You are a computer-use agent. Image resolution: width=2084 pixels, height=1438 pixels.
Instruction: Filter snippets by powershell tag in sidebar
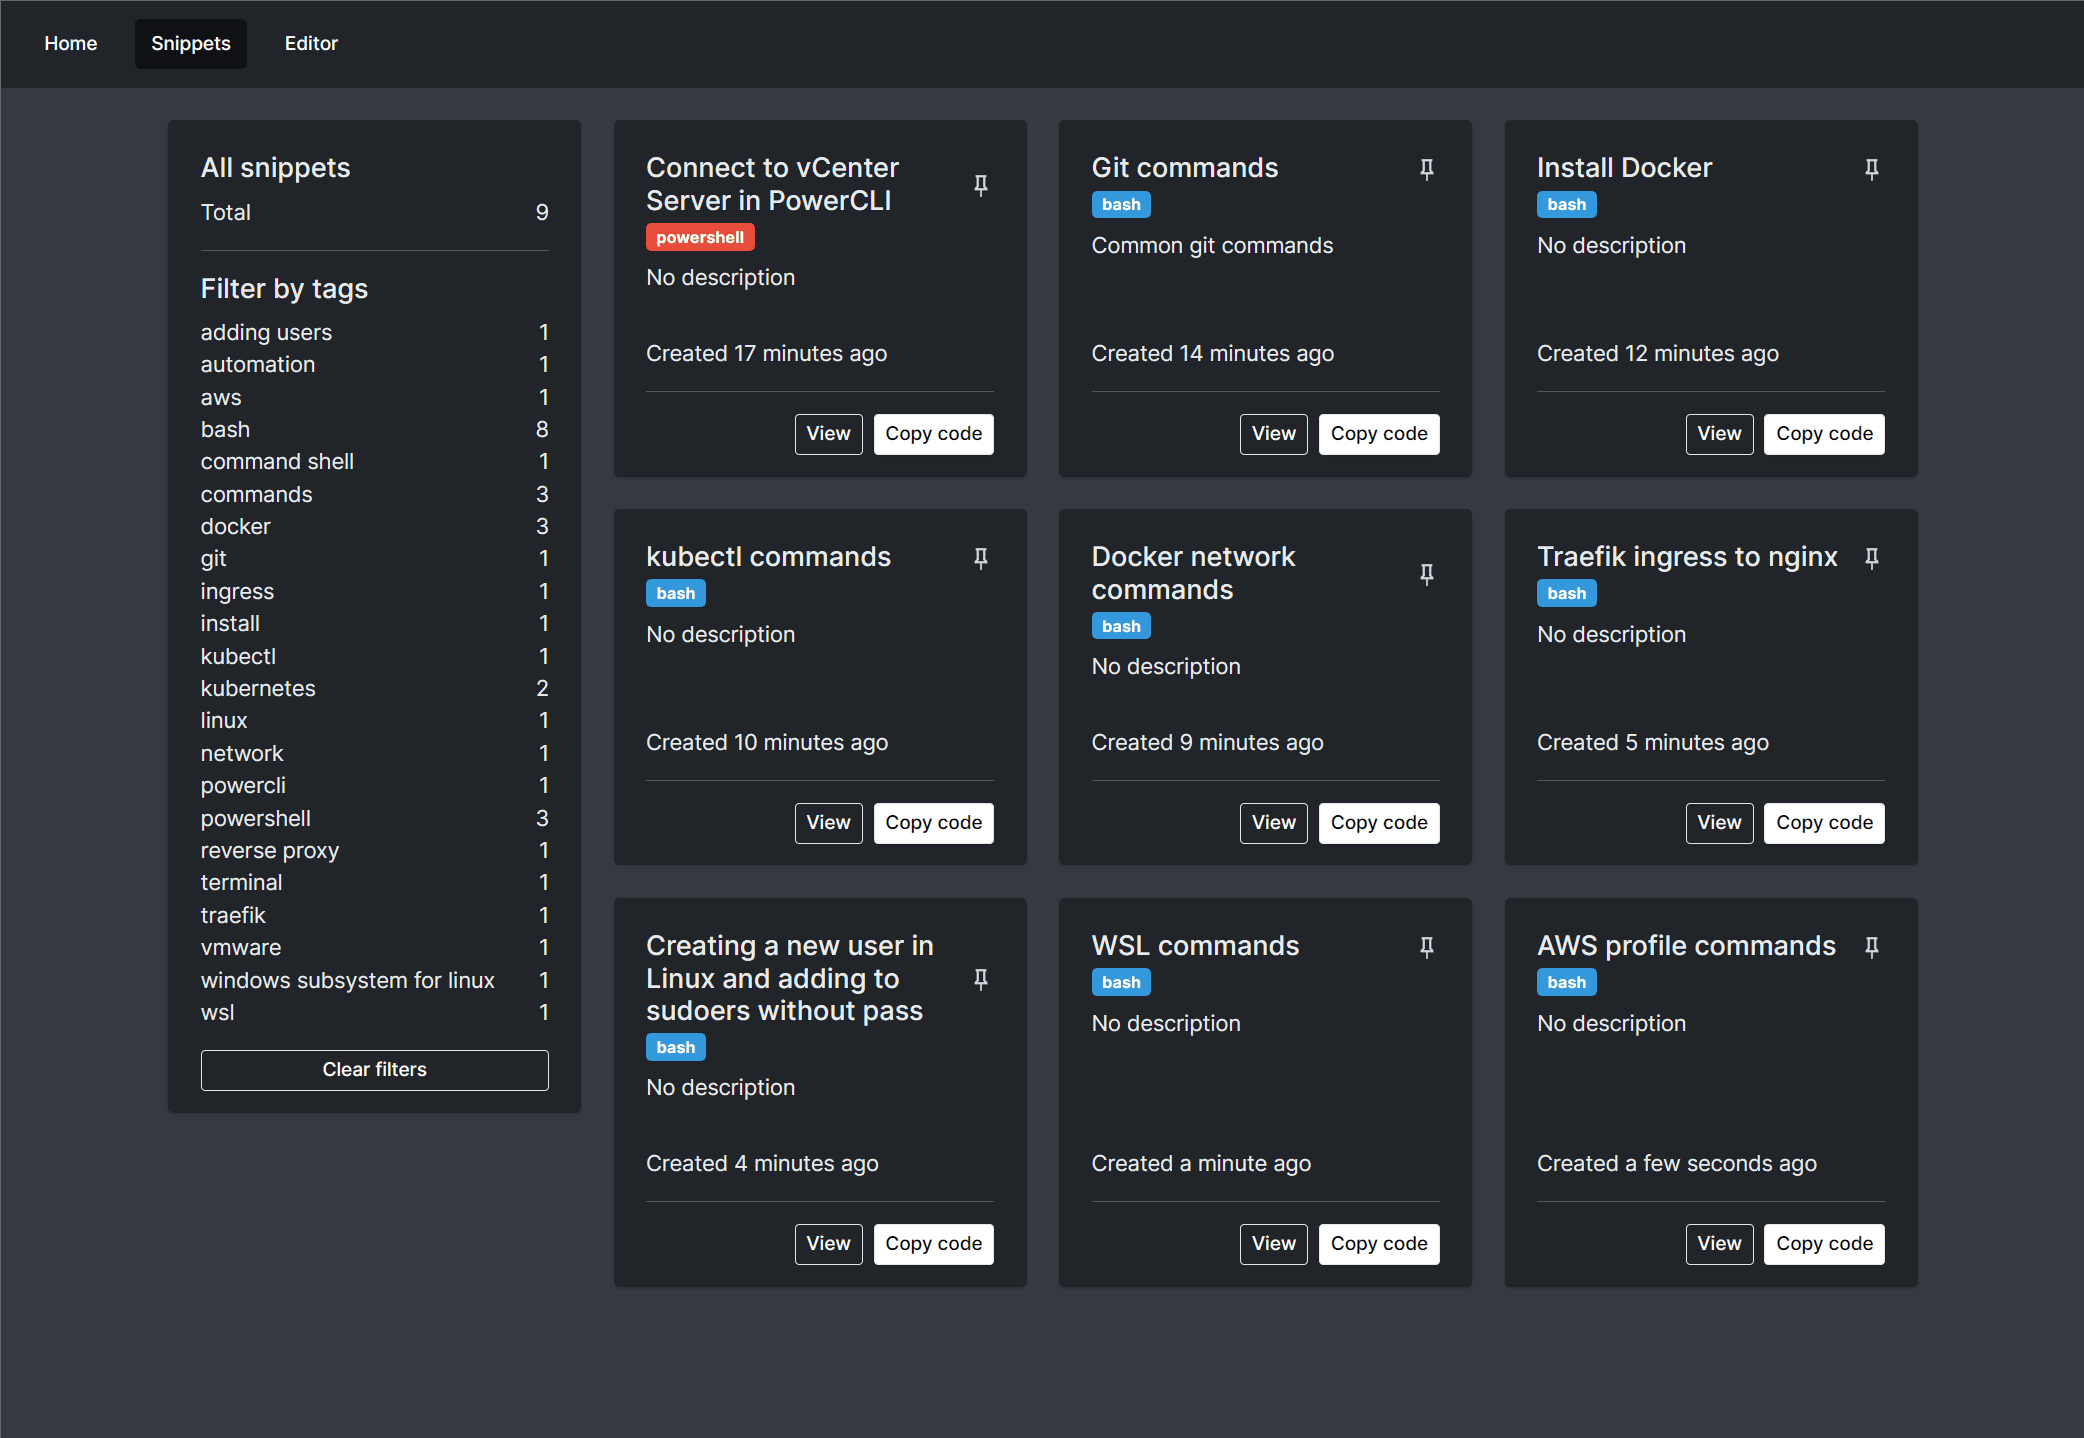[x=255, y=818]
